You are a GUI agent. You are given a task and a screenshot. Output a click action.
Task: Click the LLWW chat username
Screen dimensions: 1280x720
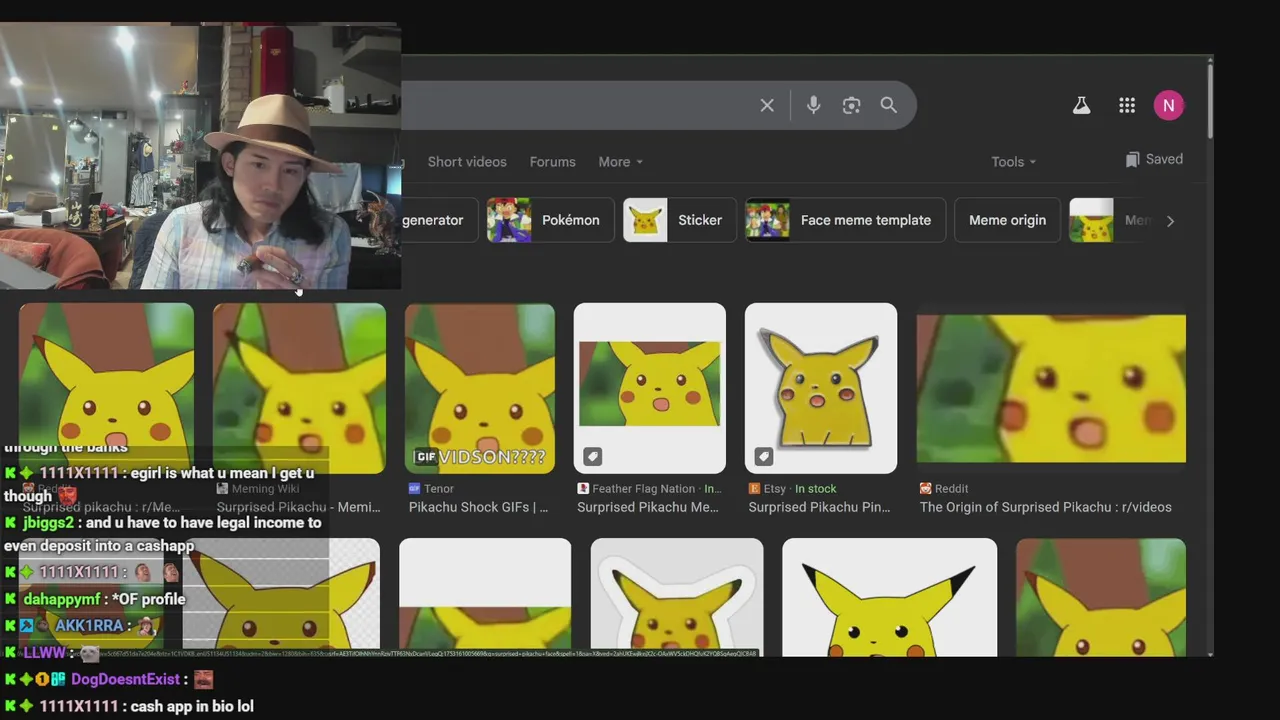coord(44,652)
